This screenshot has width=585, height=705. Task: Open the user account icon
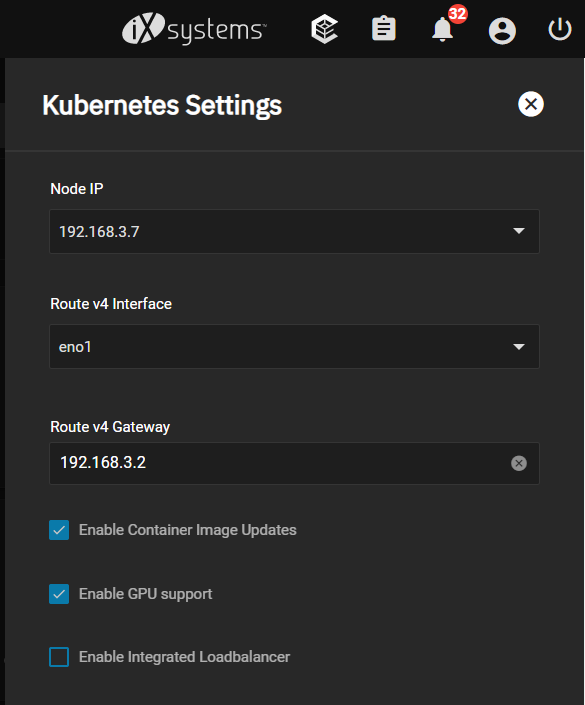[502, 31]
